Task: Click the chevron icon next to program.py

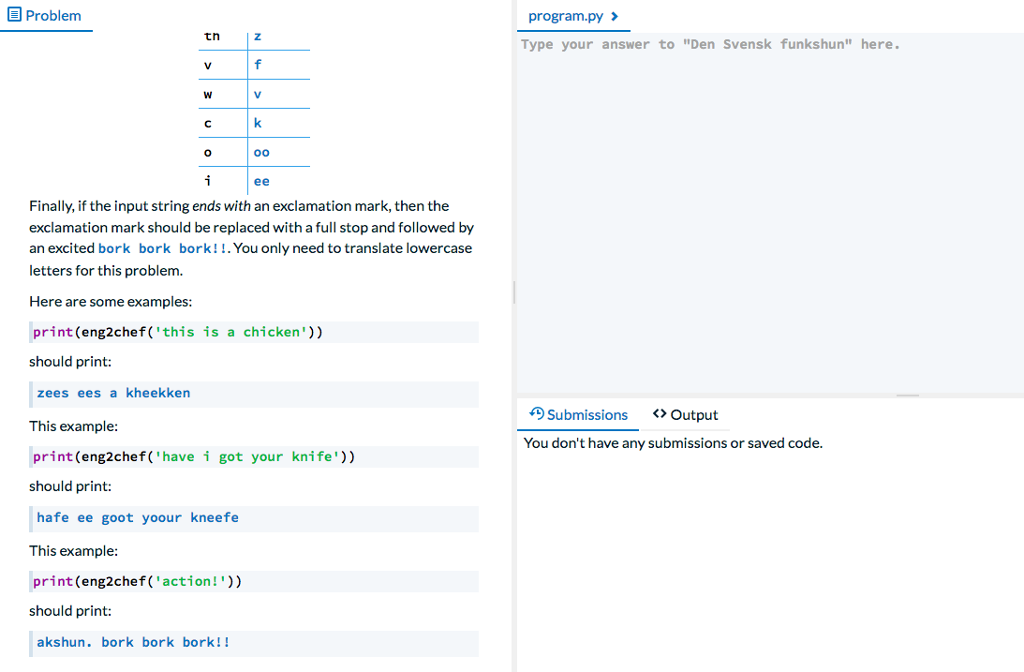Action: (x=615, y=16)
